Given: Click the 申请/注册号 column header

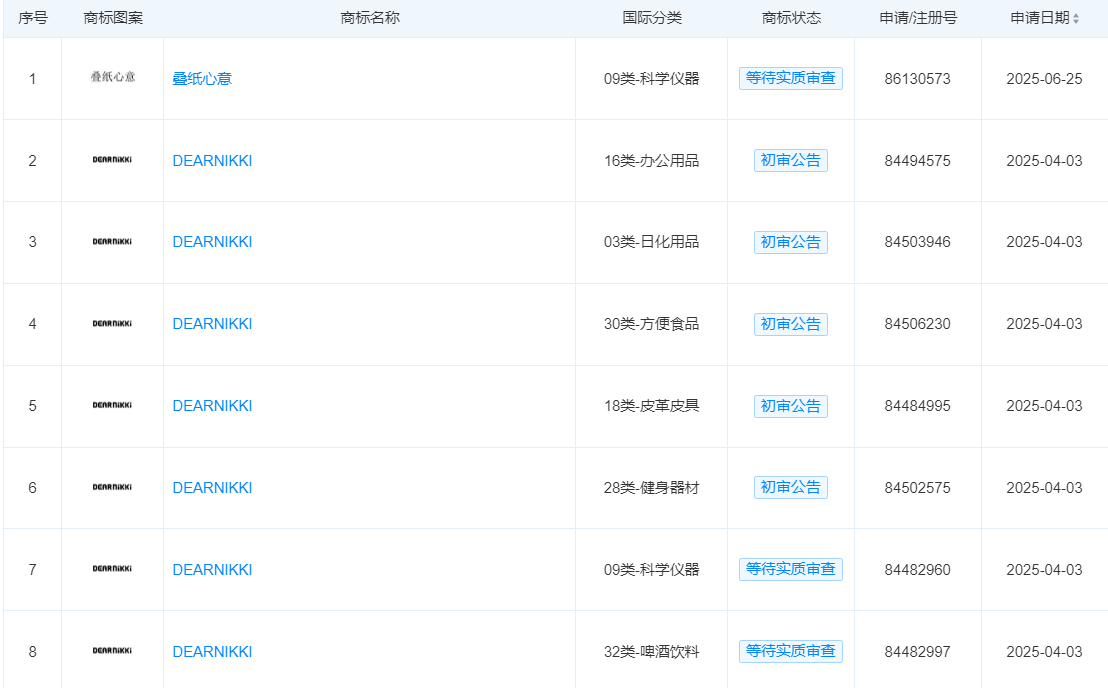Looking at the screenshot, I should 918,18.
